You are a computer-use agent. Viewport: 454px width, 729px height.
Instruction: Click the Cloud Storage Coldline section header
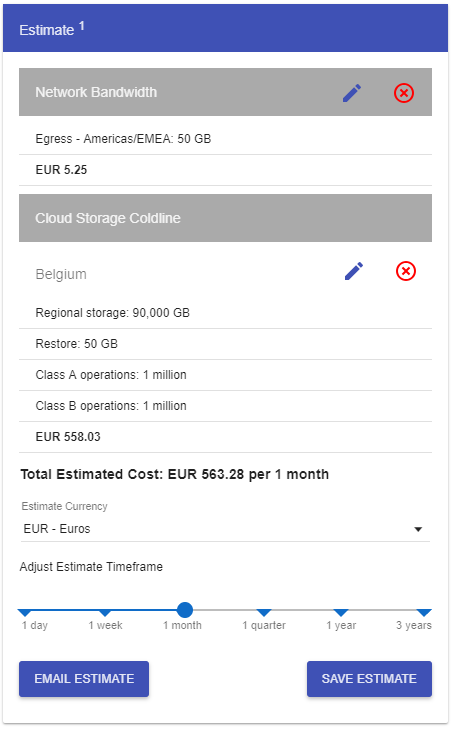click(225, 218)
